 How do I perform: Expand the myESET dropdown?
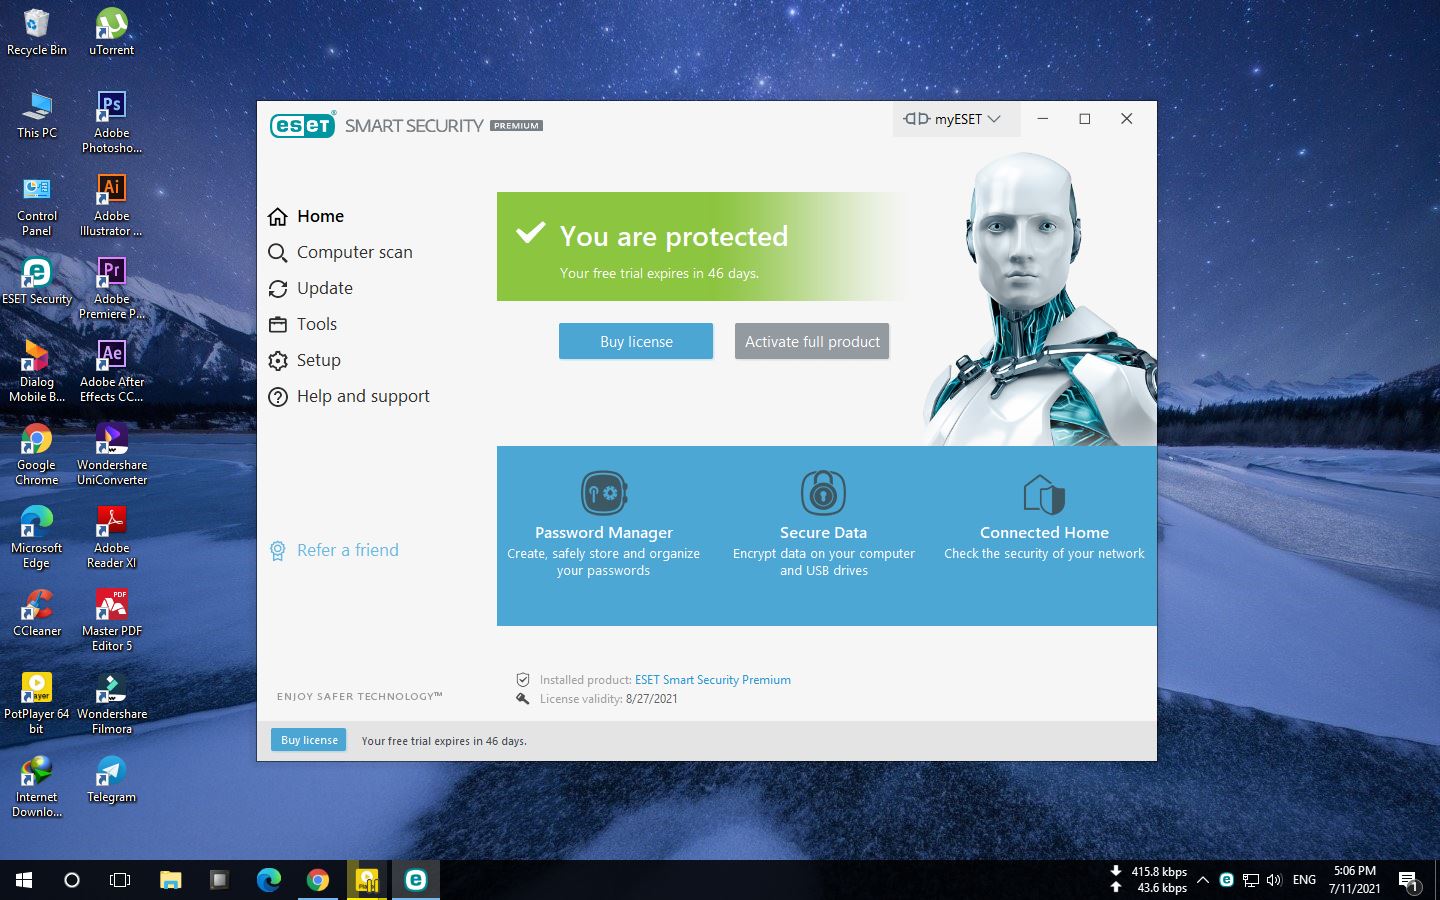[955, 119]
